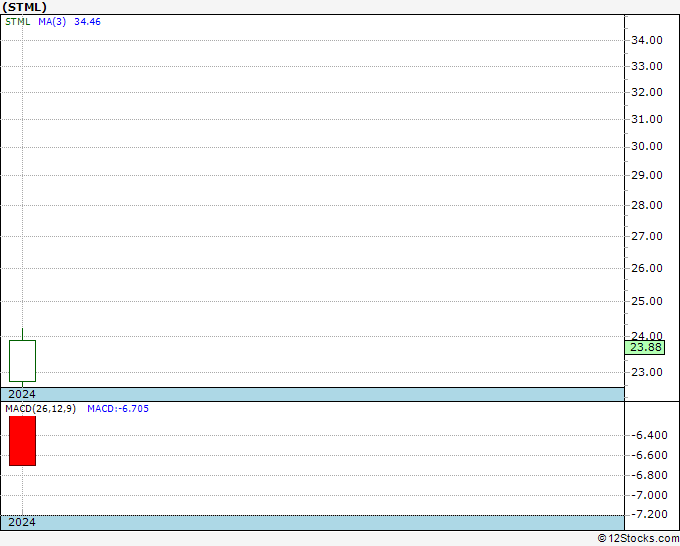Screen dimensions: 680x546
Task: Click the 28.00 price axis label
Action: tap(647, 205)
